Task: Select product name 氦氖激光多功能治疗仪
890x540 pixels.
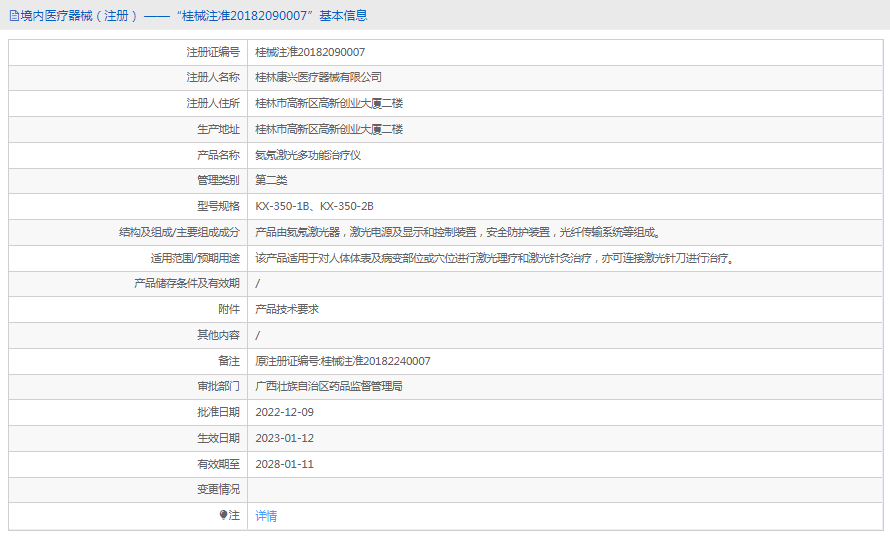Action: pyautogui.click(x=308, y=155)
